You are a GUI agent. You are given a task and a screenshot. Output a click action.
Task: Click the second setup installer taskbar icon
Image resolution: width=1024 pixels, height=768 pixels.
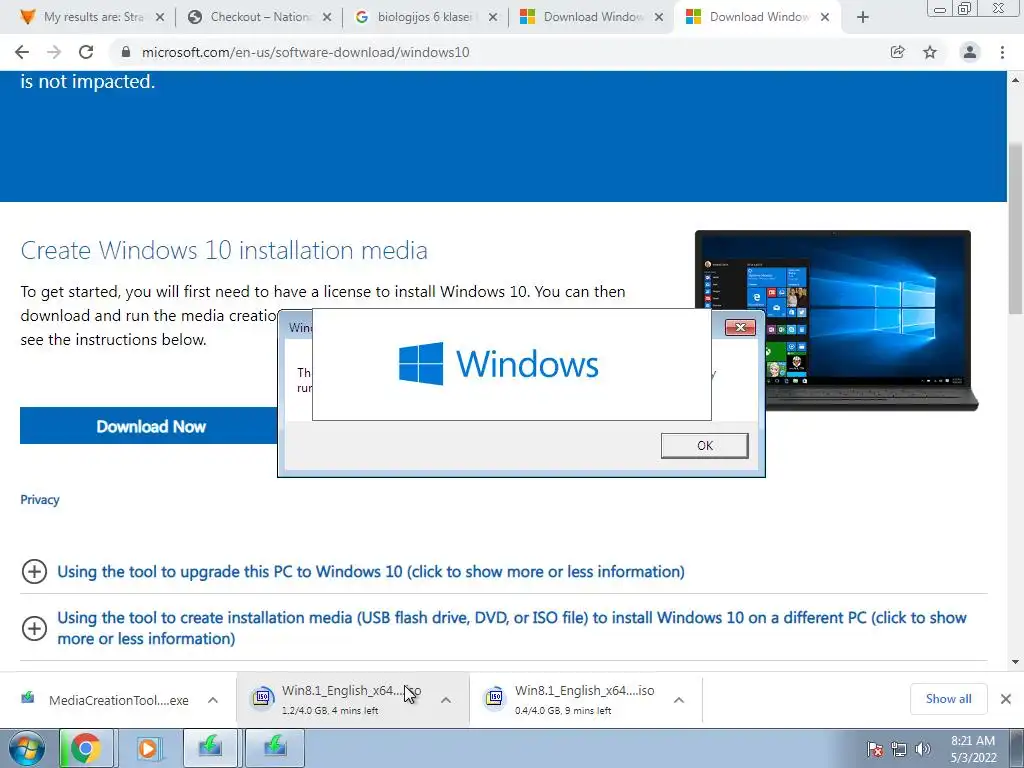[x=275, y=748]
